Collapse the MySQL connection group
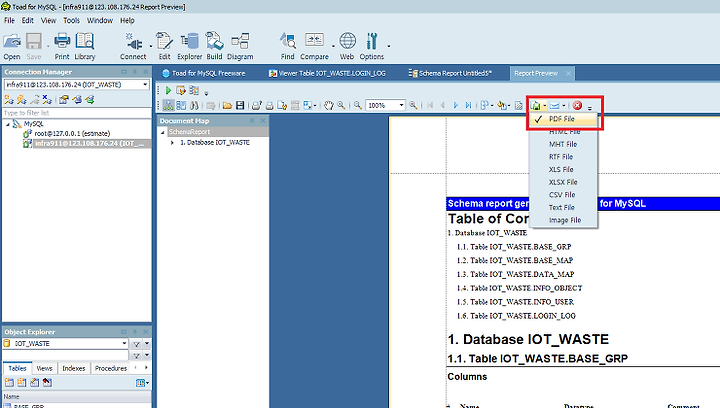Screen dimensions: 720x408 point(8,124)
